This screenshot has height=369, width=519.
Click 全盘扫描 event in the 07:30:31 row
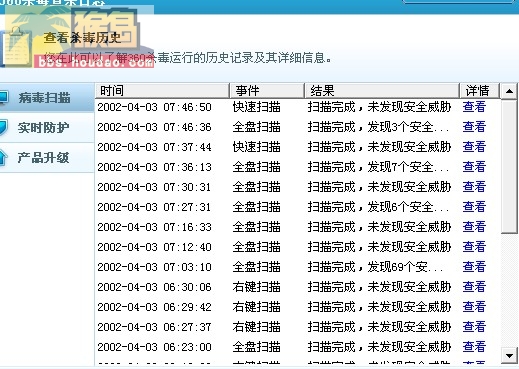[x=256, y=187]
